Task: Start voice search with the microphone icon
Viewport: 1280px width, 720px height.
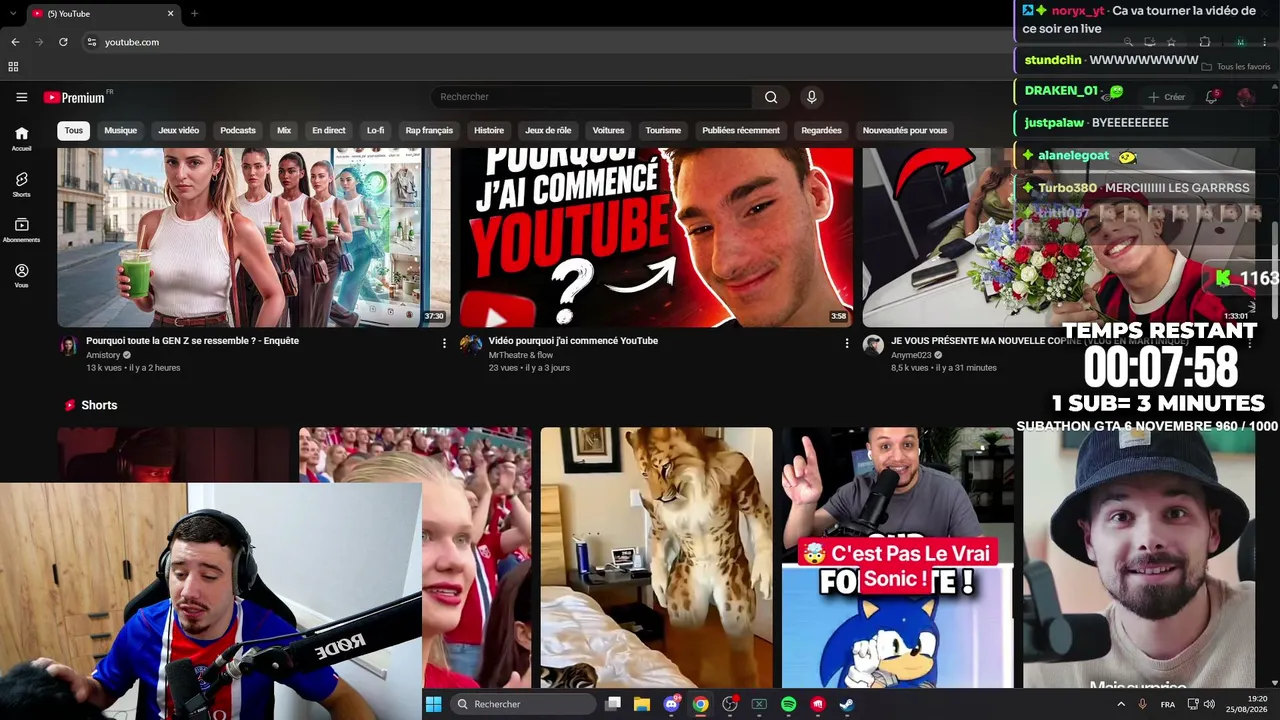Action: pos(812,97)
